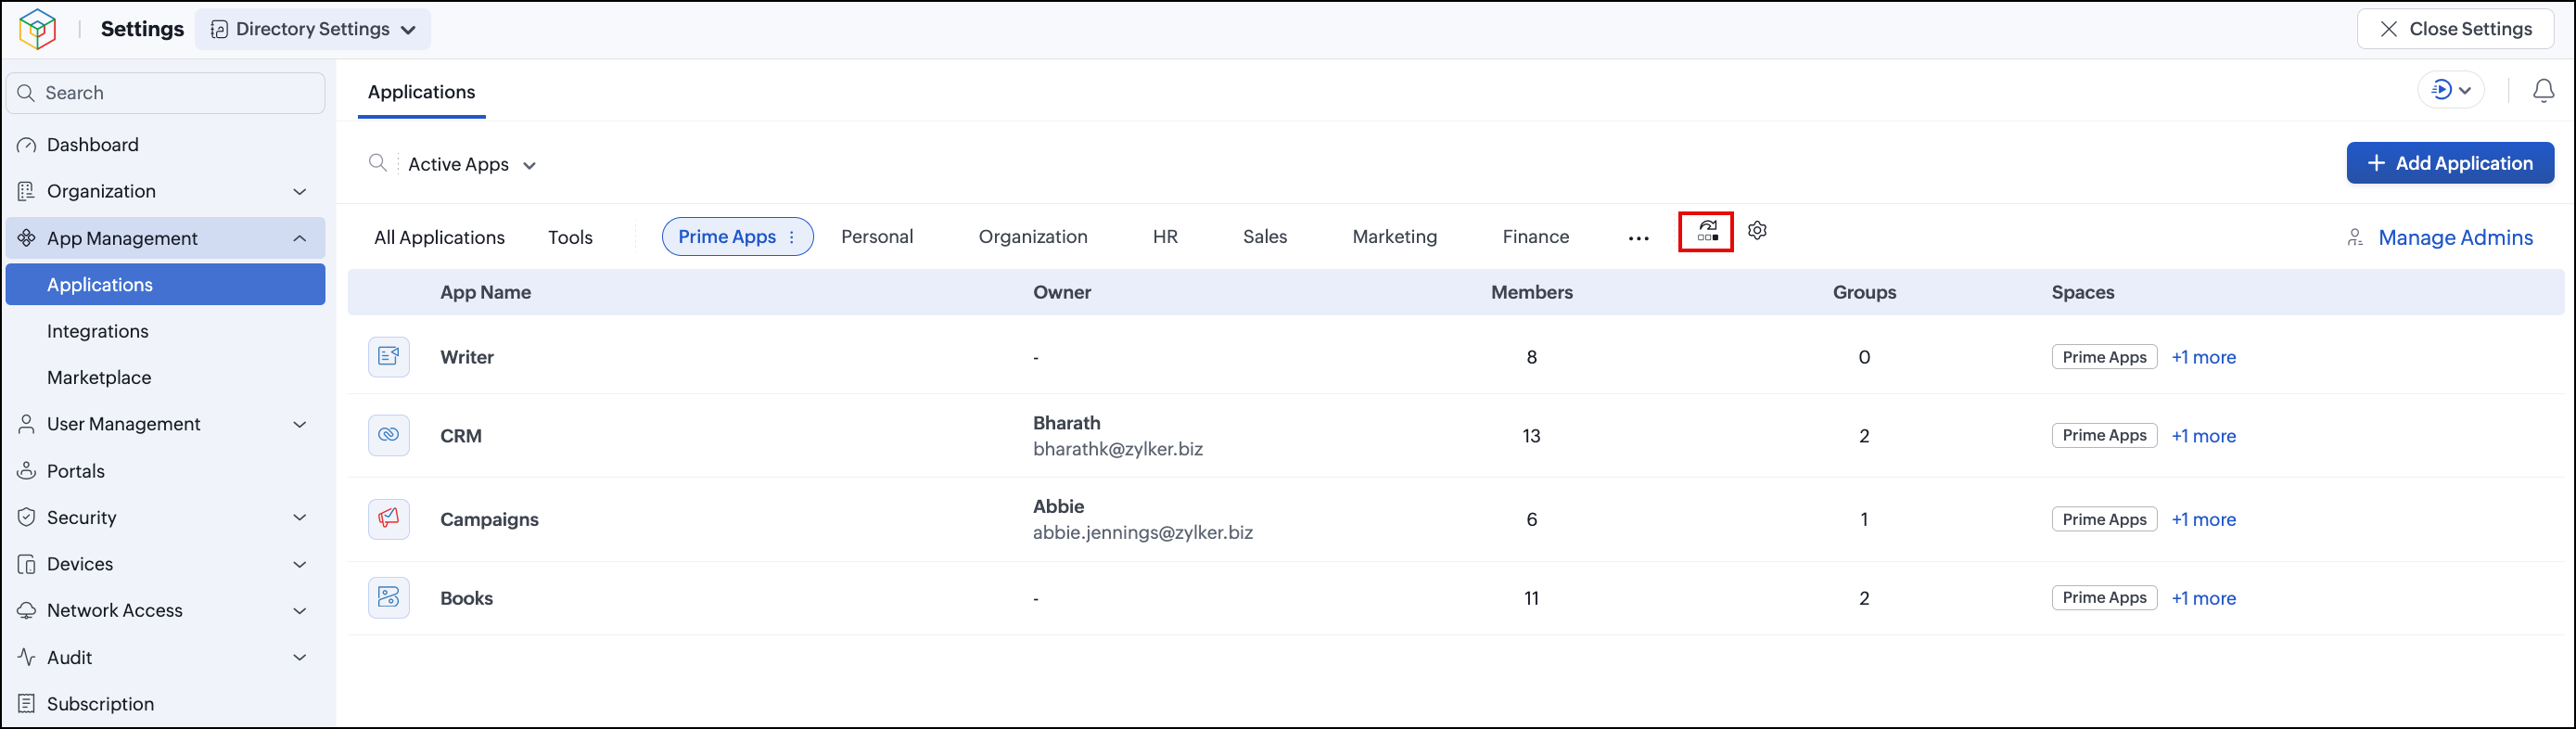
Task: Click the Devices icon in sidebar
Action: [x=27, y=564]
